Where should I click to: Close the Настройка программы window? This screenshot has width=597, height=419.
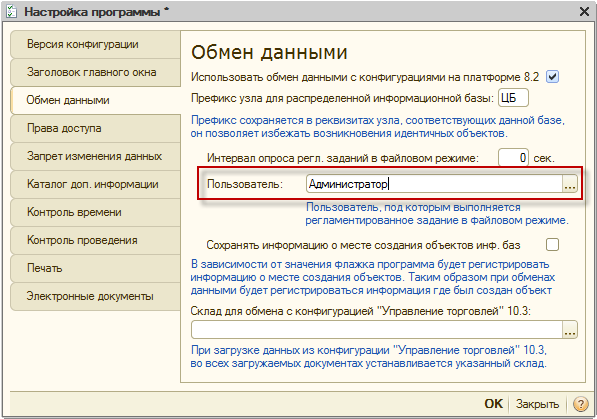click(584, 11)
